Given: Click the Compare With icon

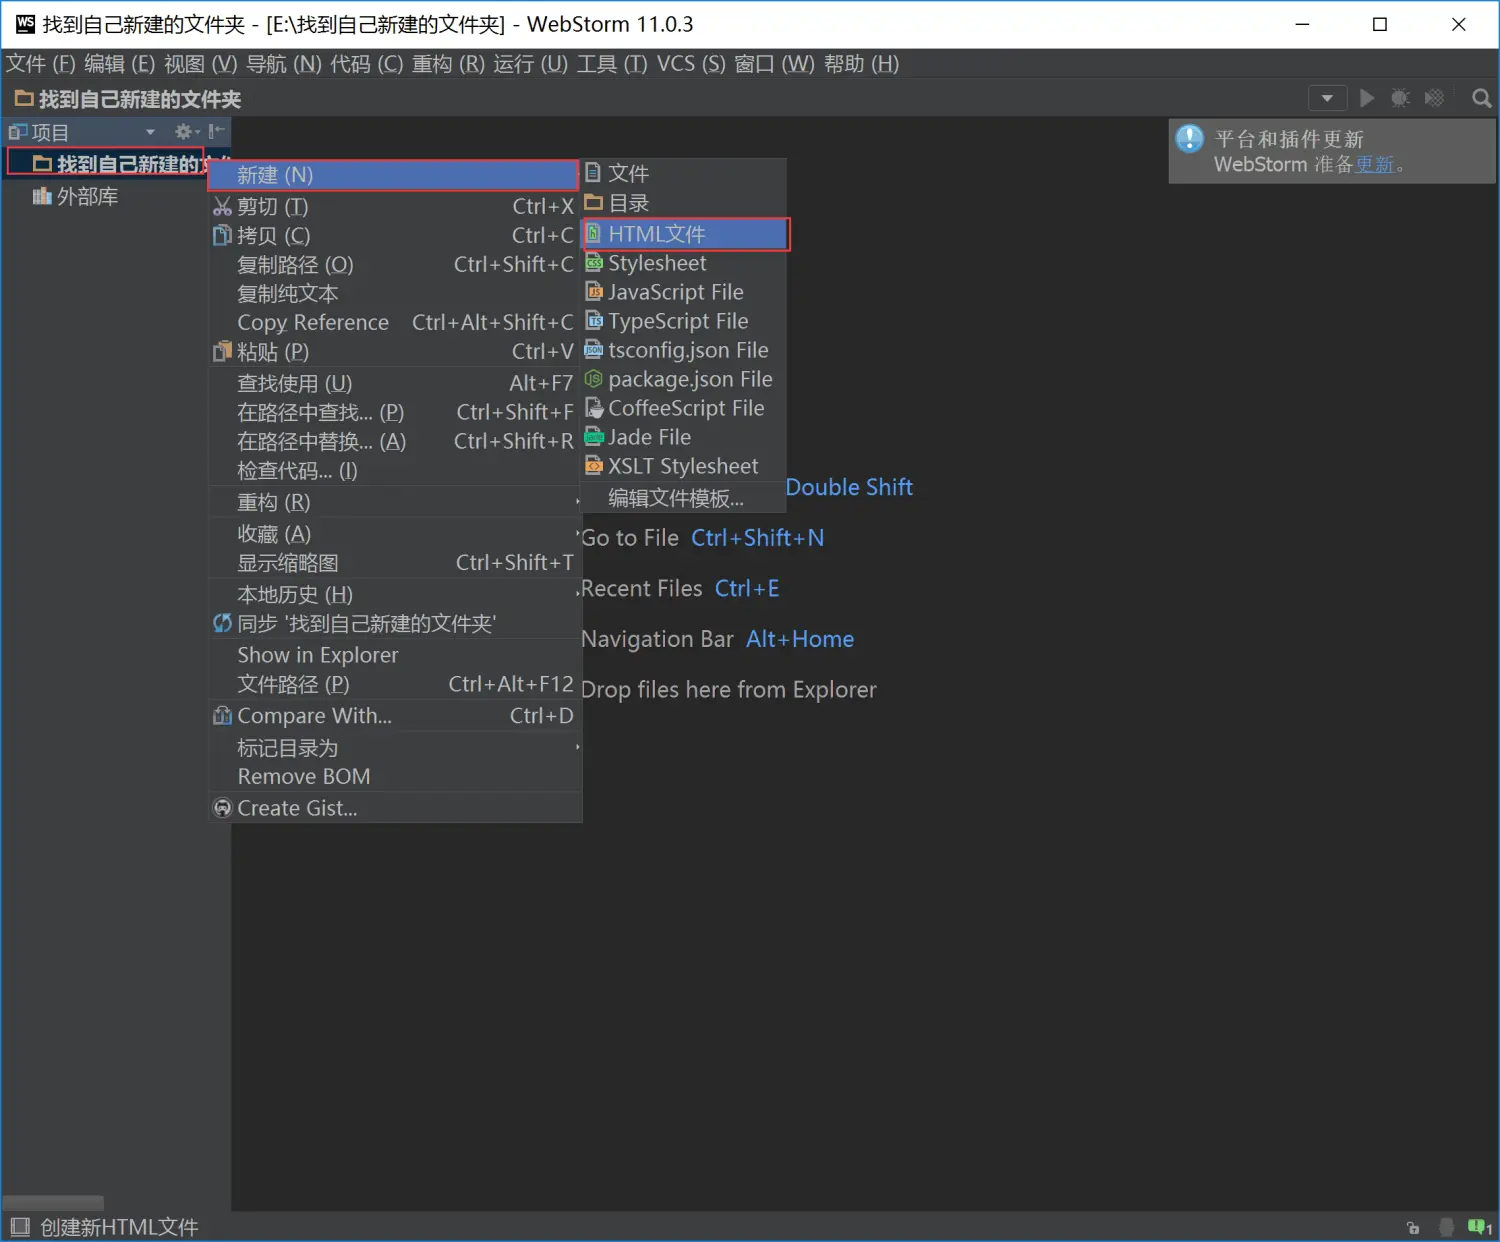Looking at the screenshot, I should click(222, 716).
